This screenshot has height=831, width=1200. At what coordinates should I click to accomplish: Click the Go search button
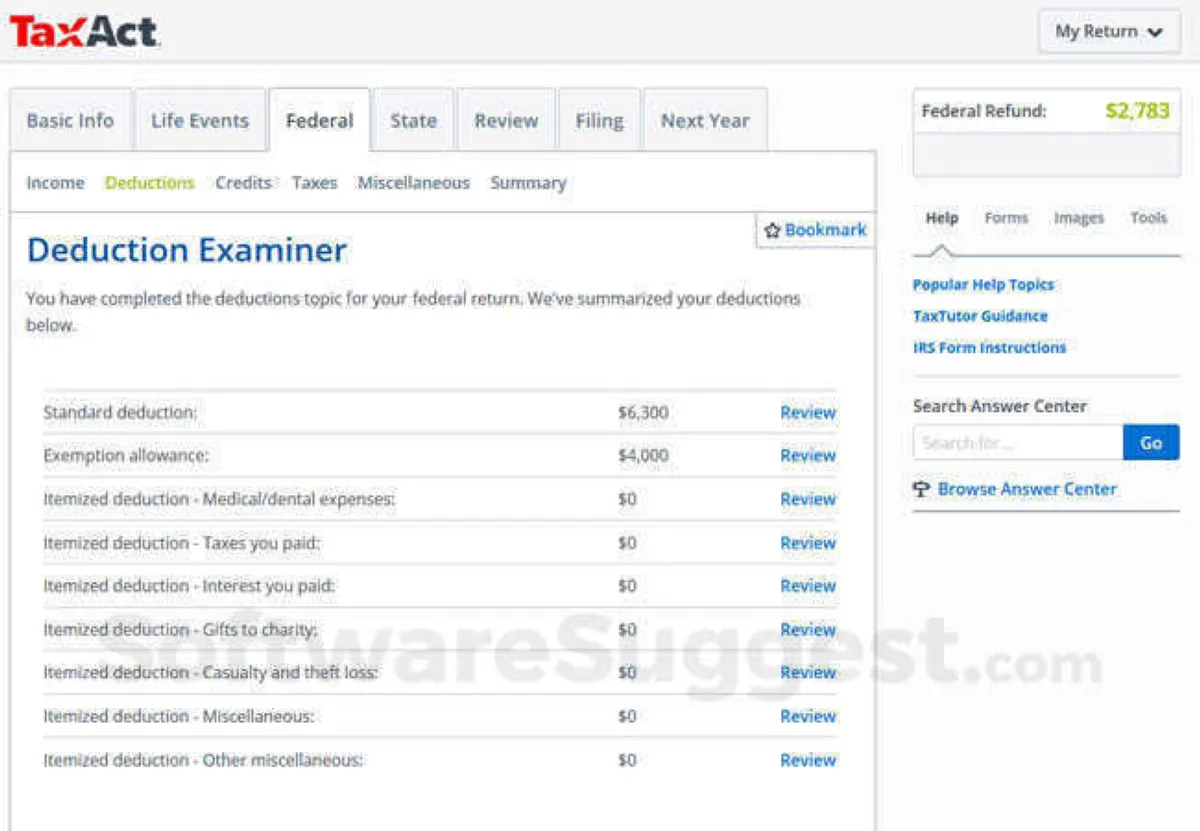[1151, 442]
